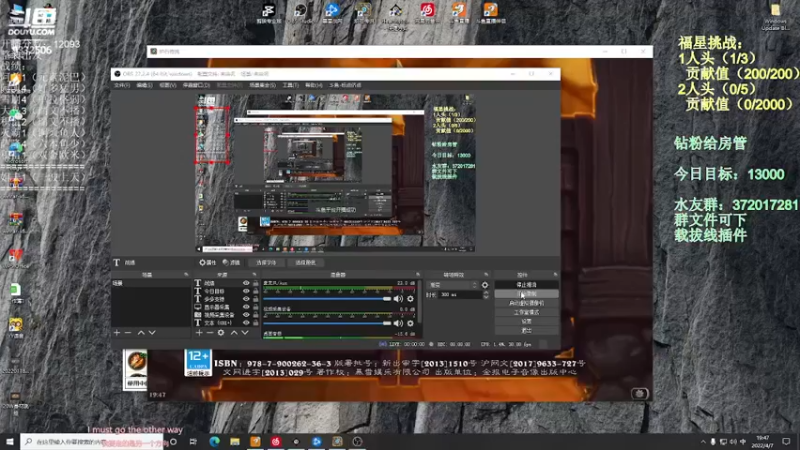The width and height of the screenshot is (800, 450).
Task: Pop out the Scene Transitions dock panel
Action: [486, 274]
